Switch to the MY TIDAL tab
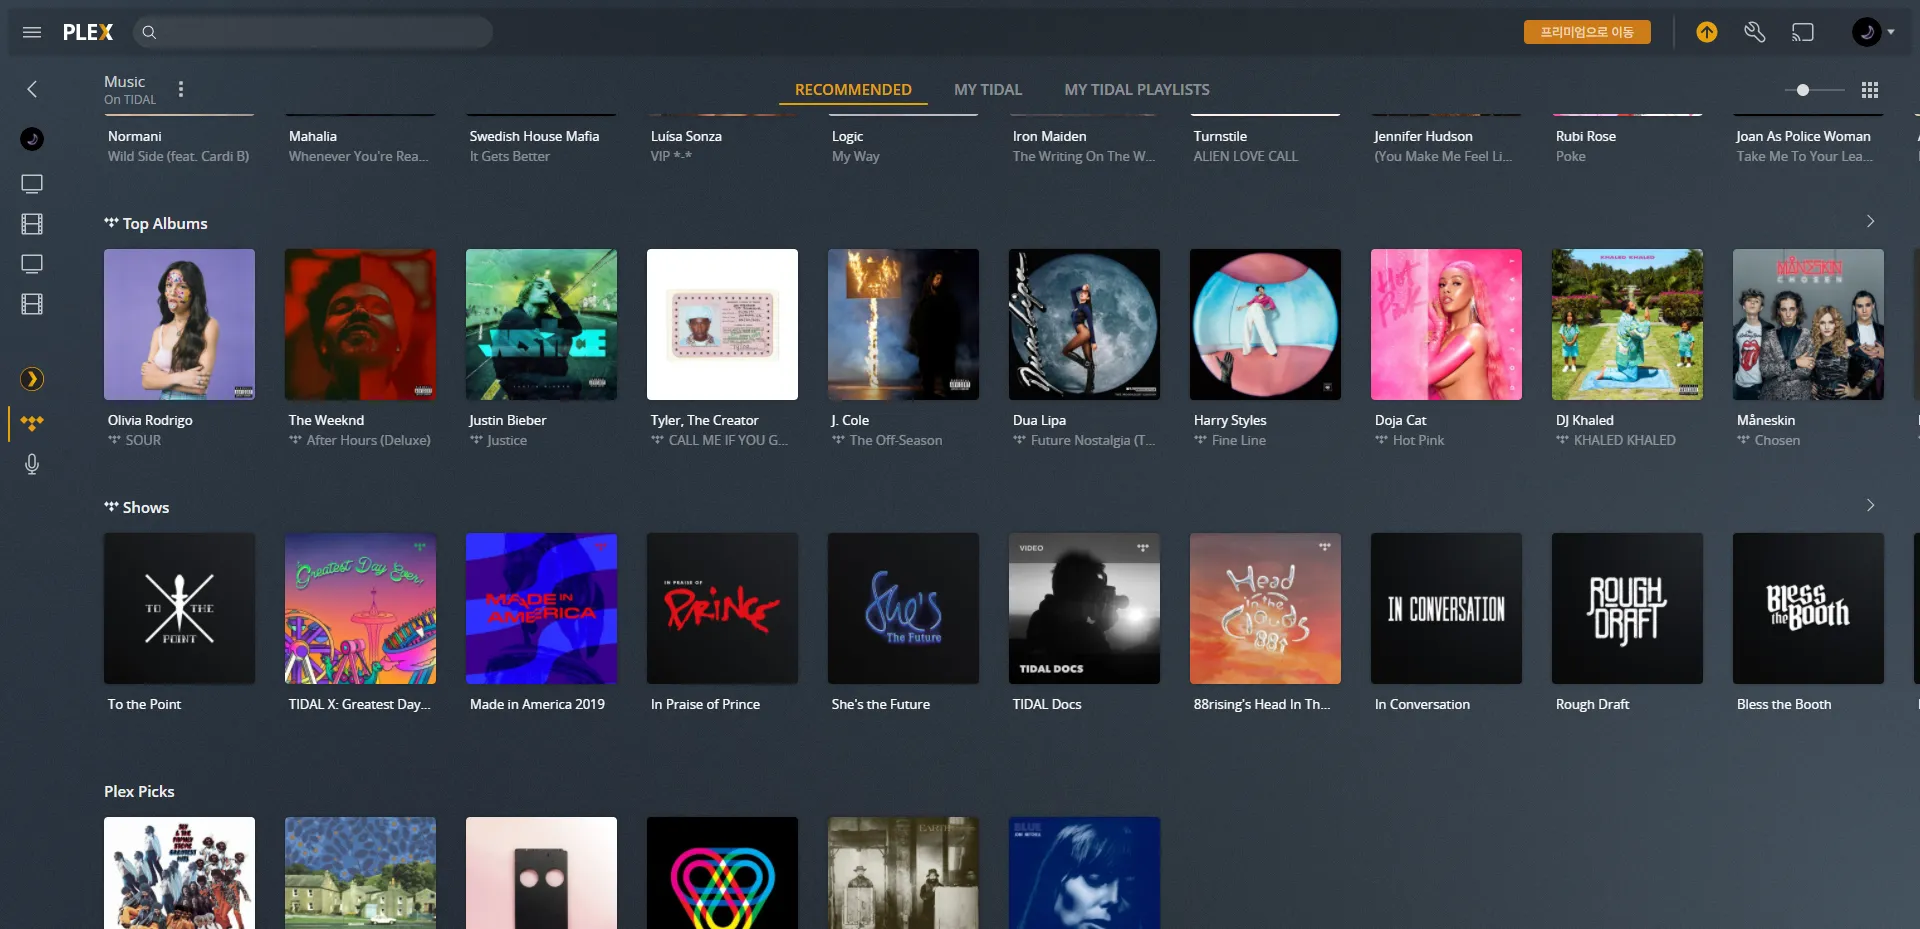Screen dimensions: 1920x929 tap(987, 90)
